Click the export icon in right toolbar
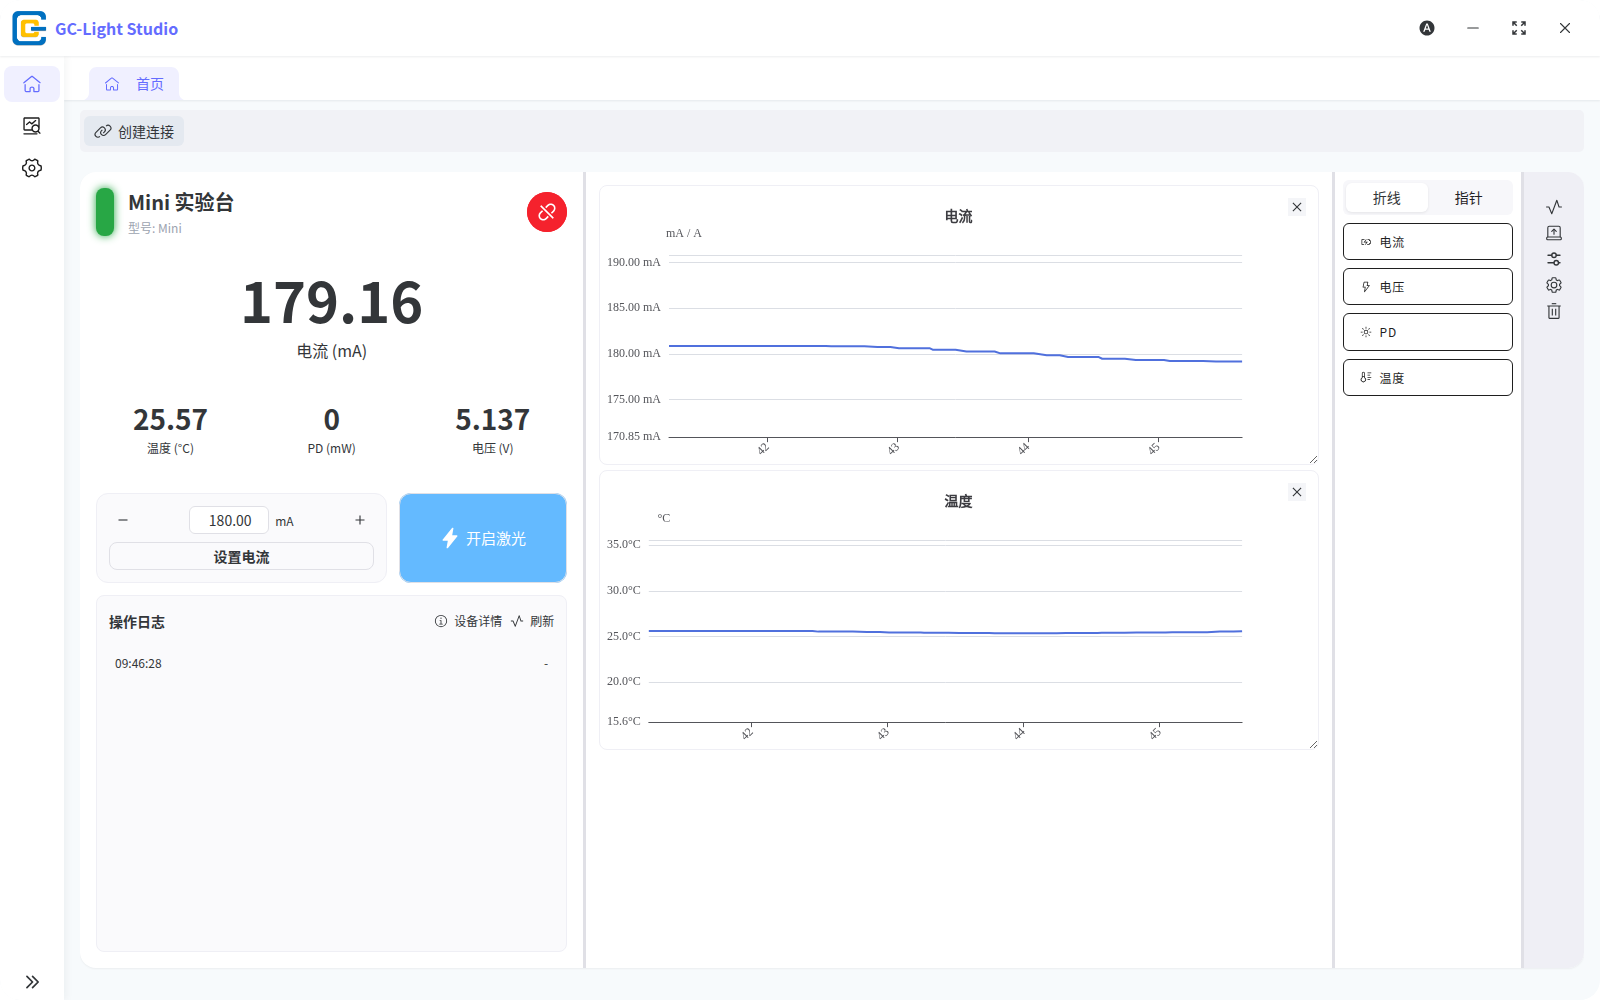 pyautogui.click(x=1554, y=233)
